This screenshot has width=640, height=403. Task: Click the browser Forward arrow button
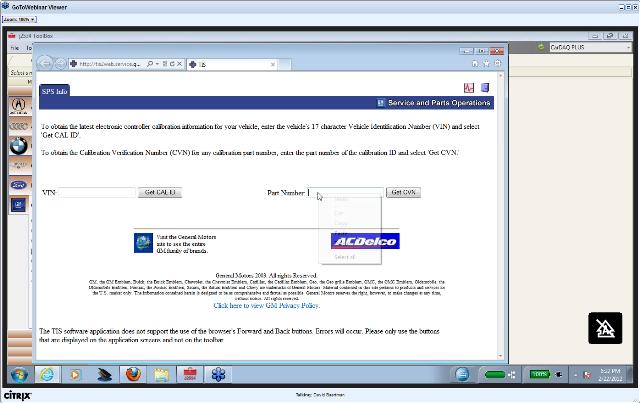(x=60, y=64)
